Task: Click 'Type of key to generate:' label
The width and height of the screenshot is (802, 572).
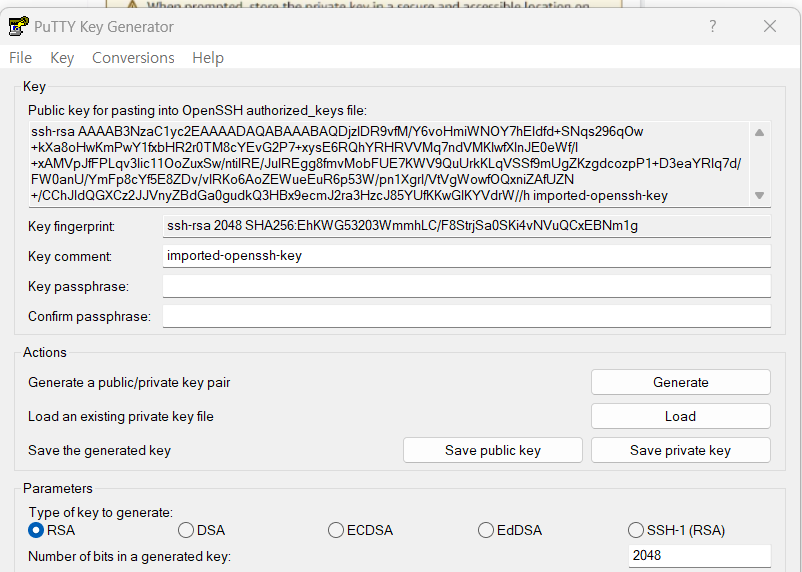Action: pos(101,513)
